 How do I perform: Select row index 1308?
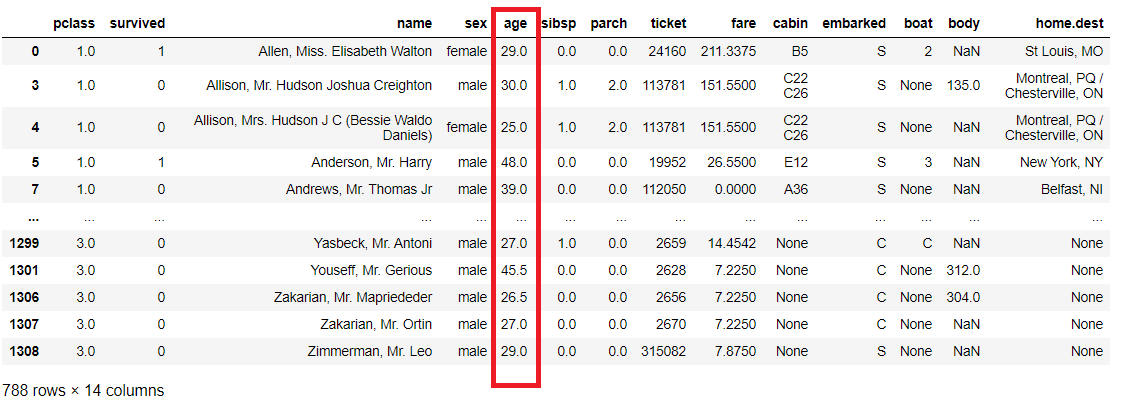coord(25,351)
